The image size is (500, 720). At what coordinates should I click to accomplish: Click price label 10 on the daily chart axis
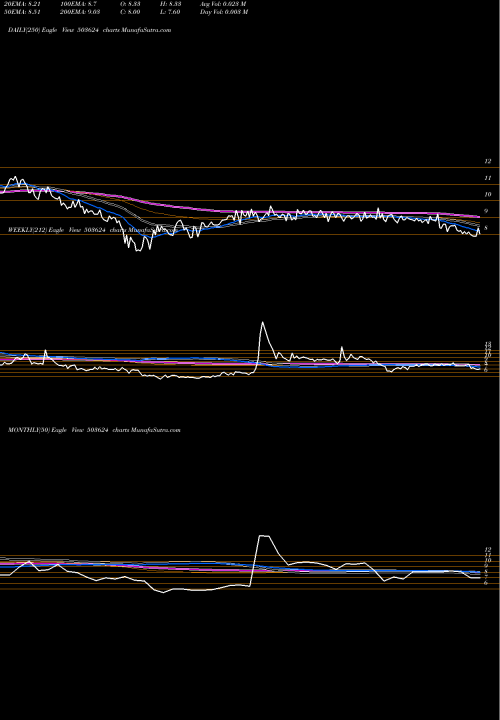[x=488, y=195]
